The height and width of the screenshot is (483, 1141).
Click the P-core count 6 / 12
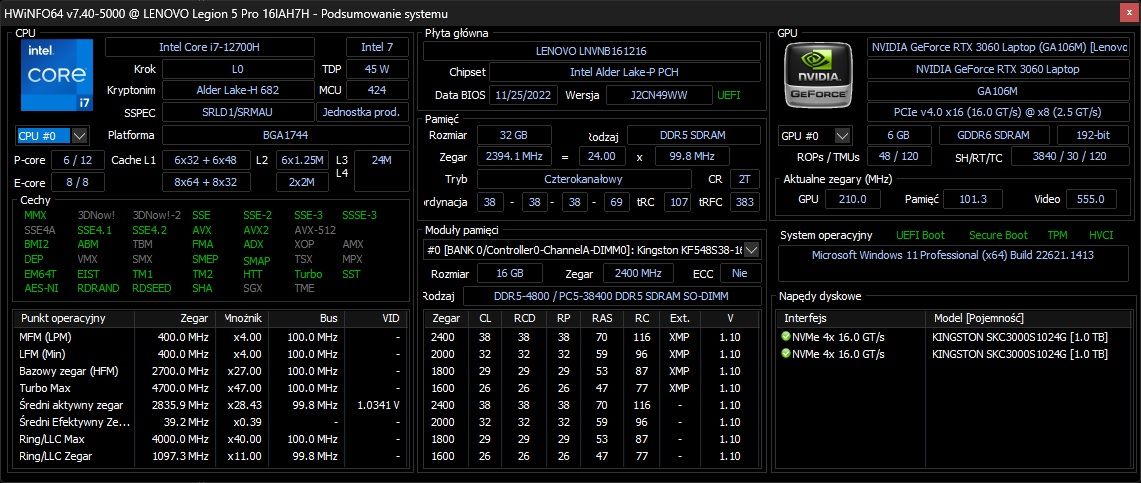coord(78,160)
